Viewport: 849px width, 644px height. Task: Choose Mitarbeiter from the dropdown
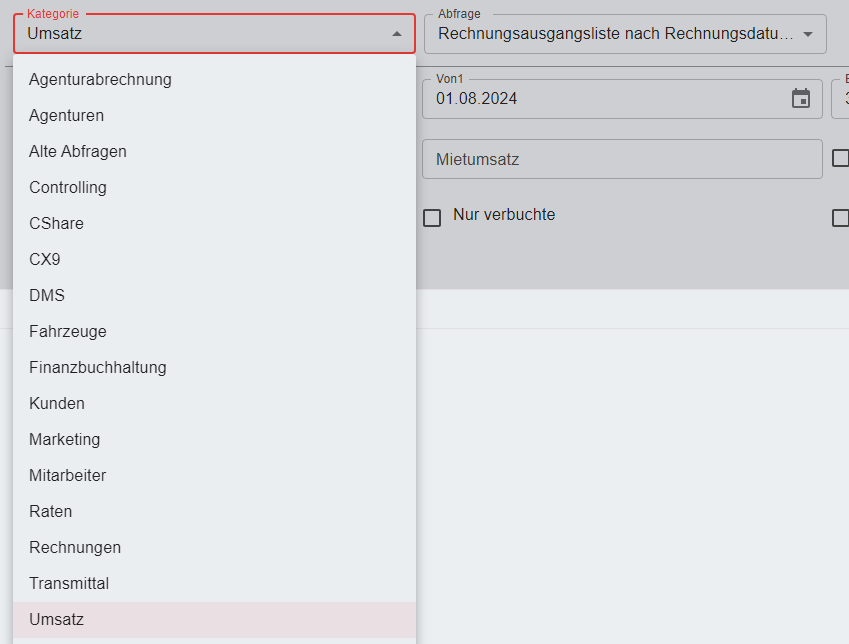[x=68, y=475]
